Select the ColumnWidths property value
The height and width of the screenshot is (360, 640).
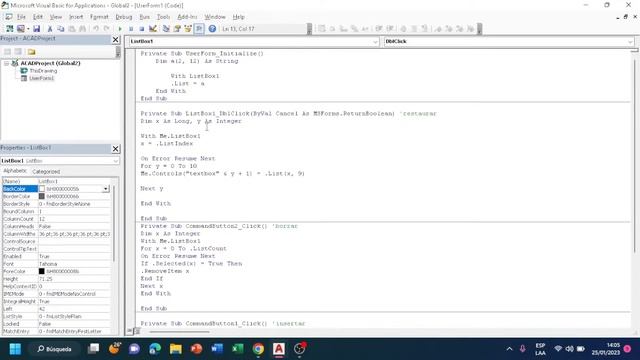point(74,234)
